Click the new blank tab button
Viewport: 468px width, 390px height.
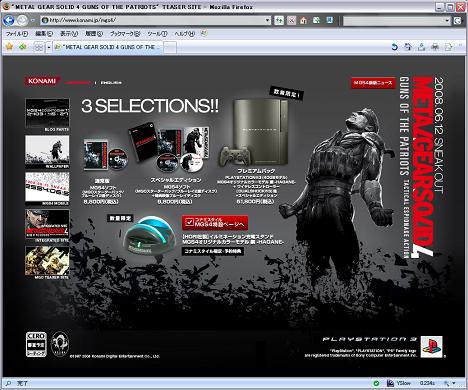tap(170, 48)
